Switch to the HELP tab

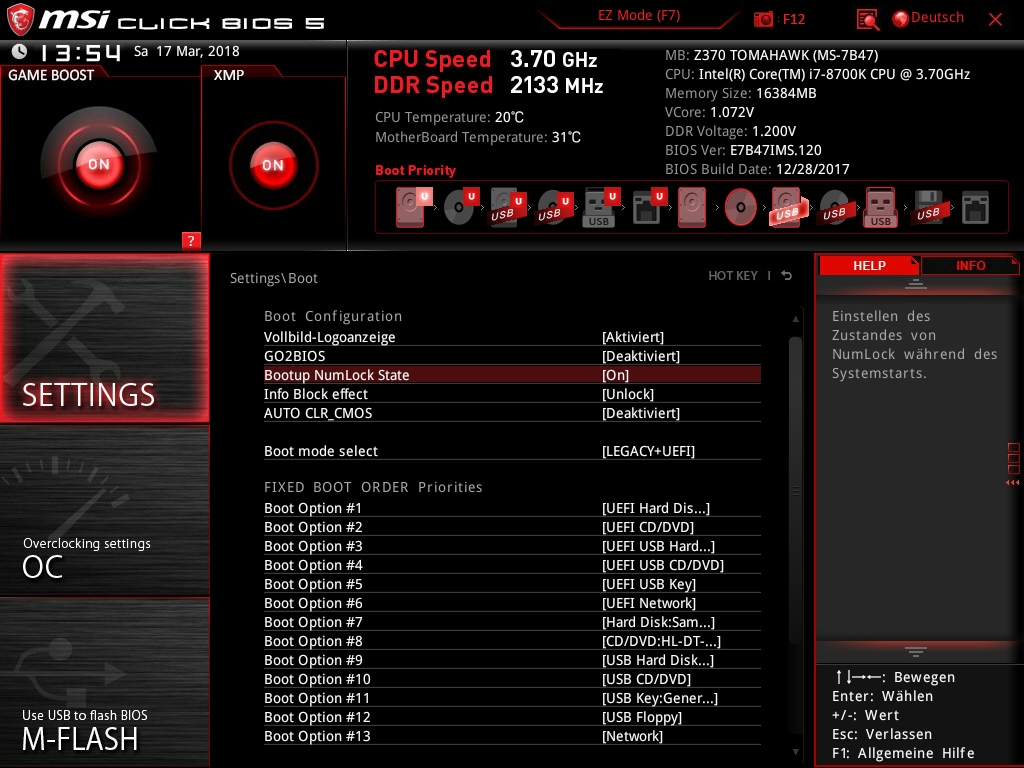tap(869, 265)
